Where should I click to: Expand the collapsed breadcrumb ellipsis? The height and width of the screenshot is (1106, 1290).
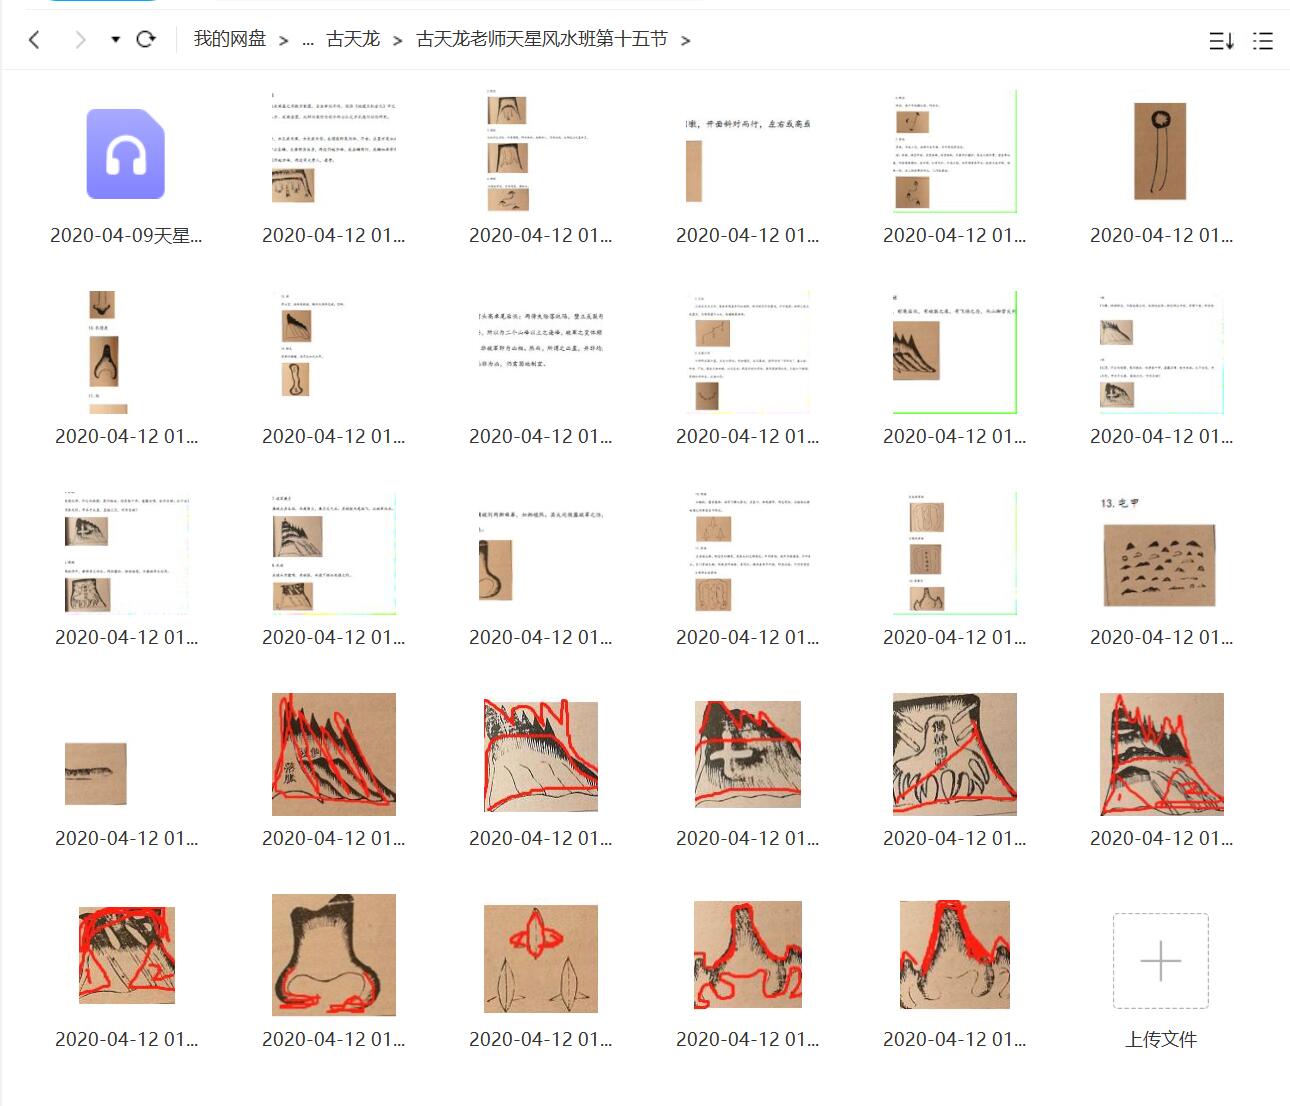point(307,40)
